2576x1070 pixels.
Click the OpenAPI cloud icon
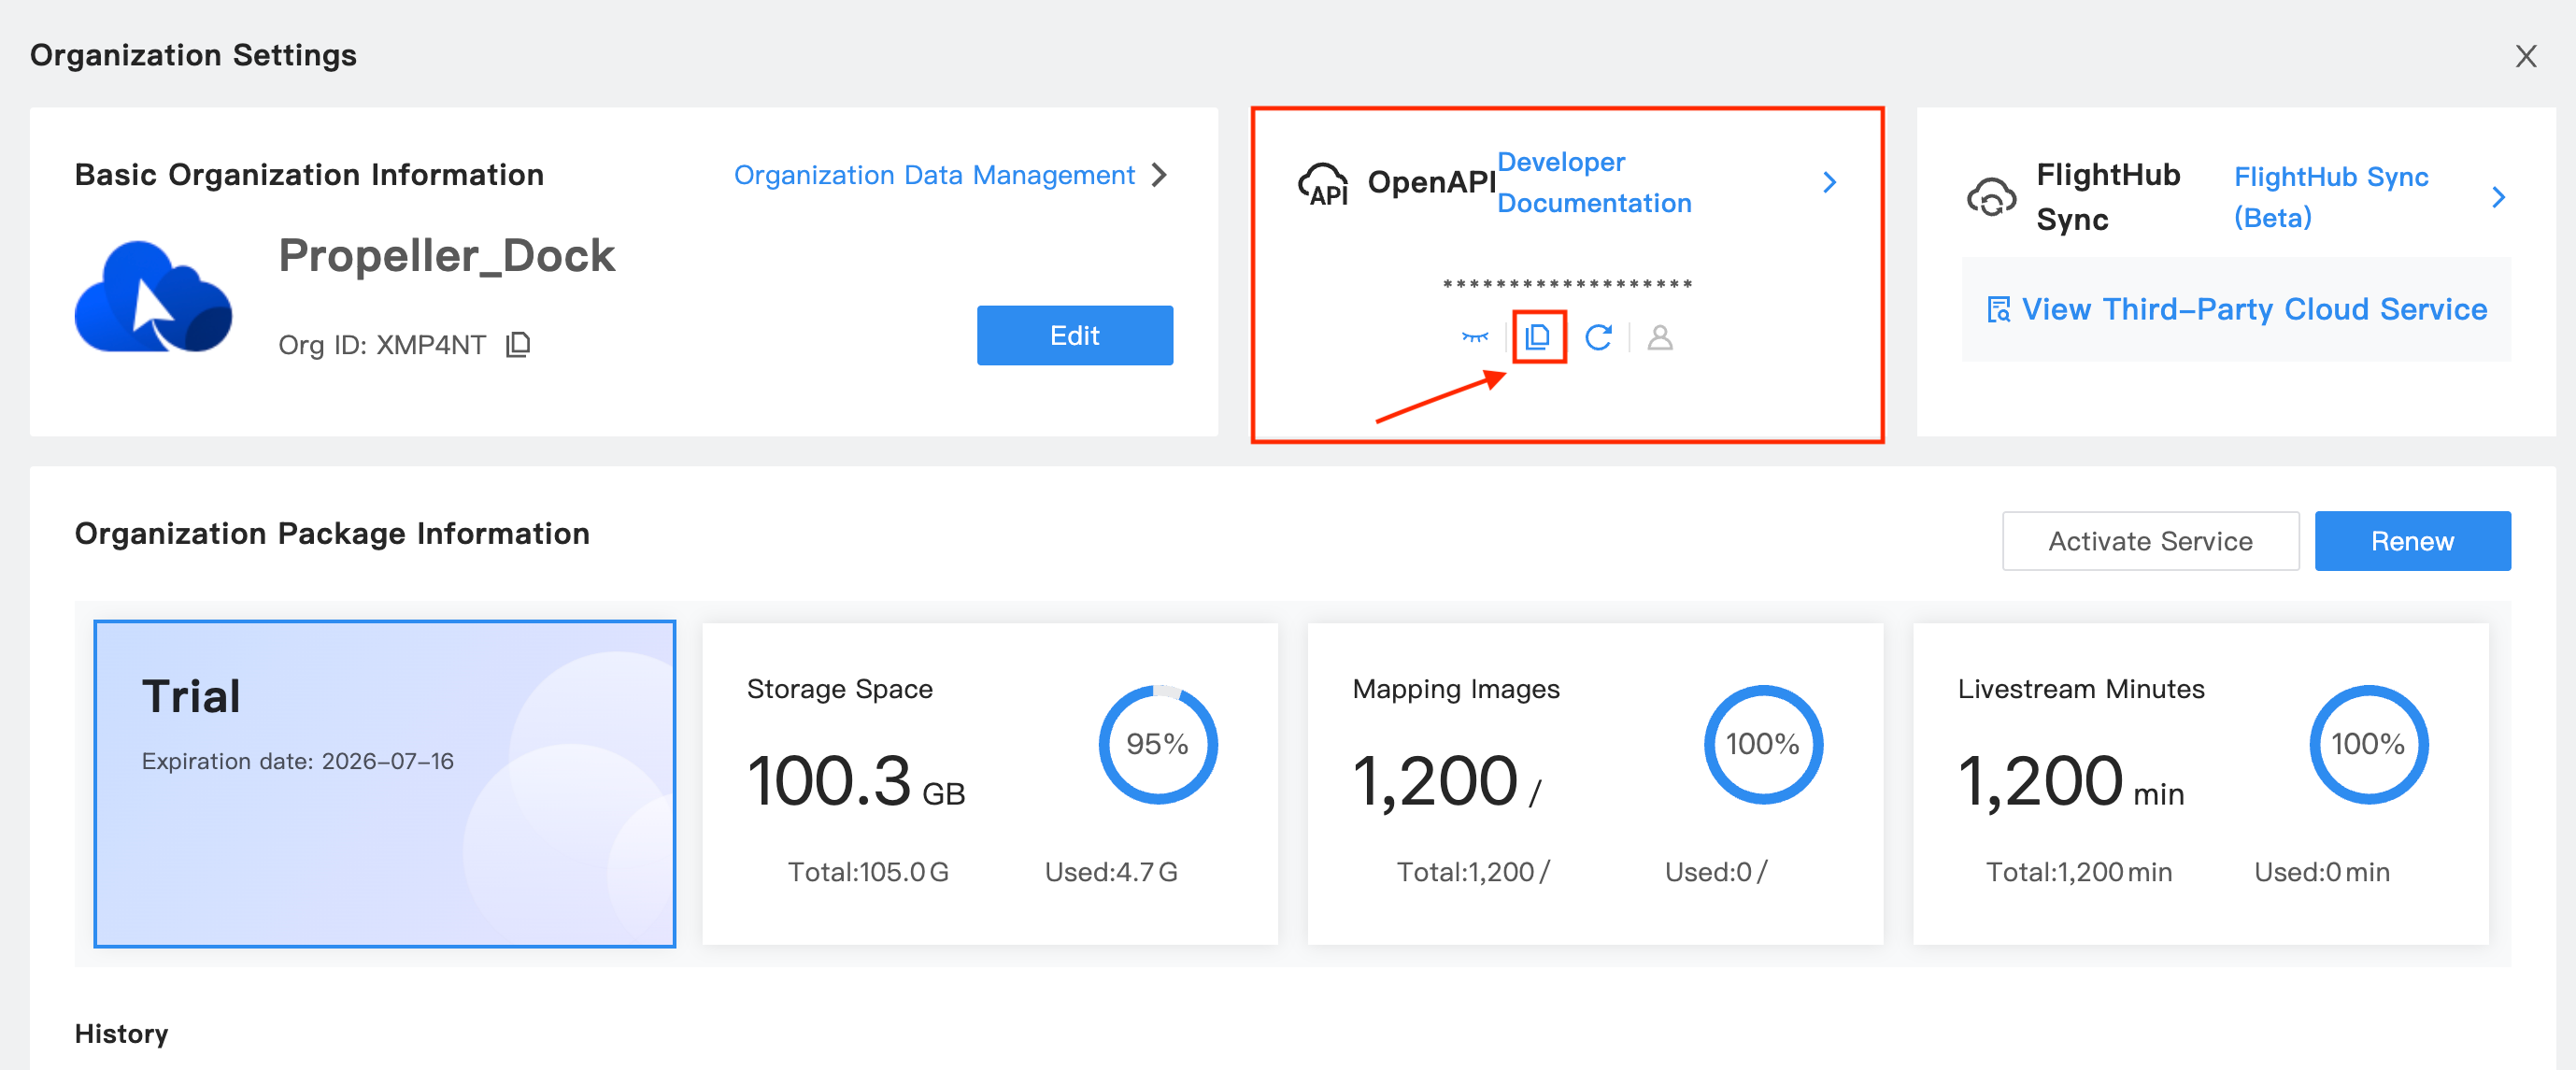click(x=1323, y=184)
